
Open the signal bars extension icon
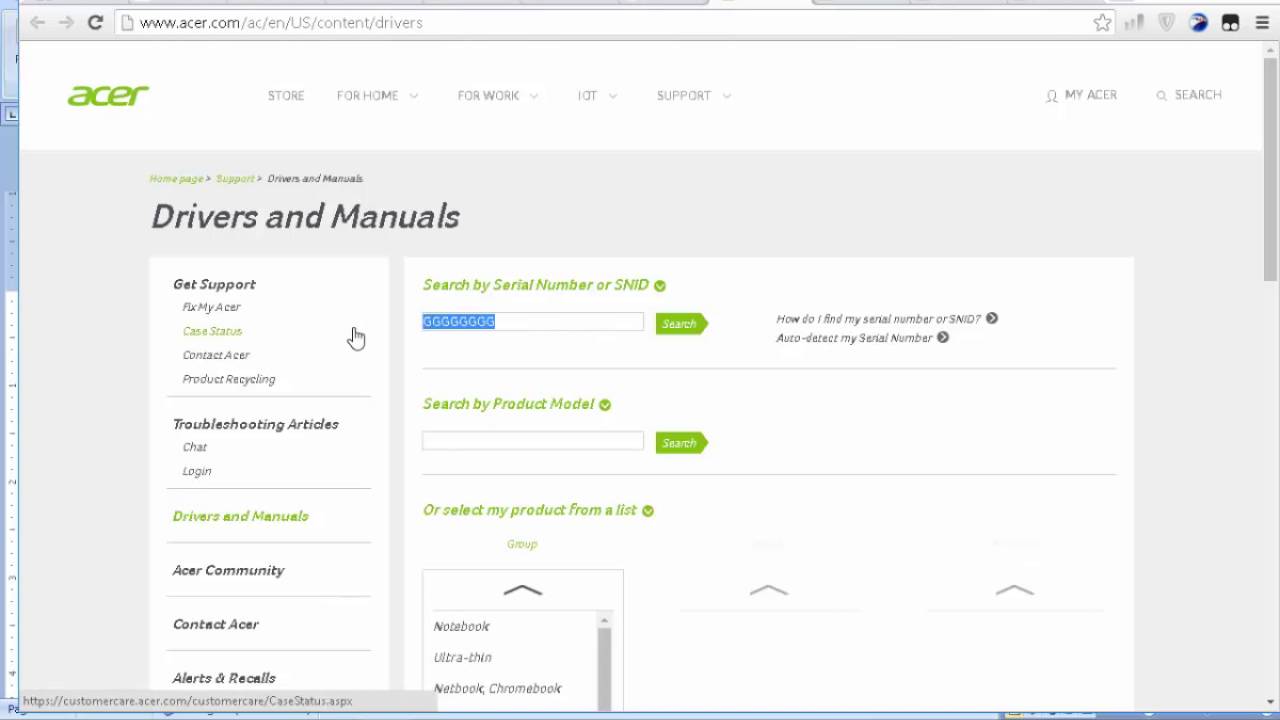pos(1134,22)
